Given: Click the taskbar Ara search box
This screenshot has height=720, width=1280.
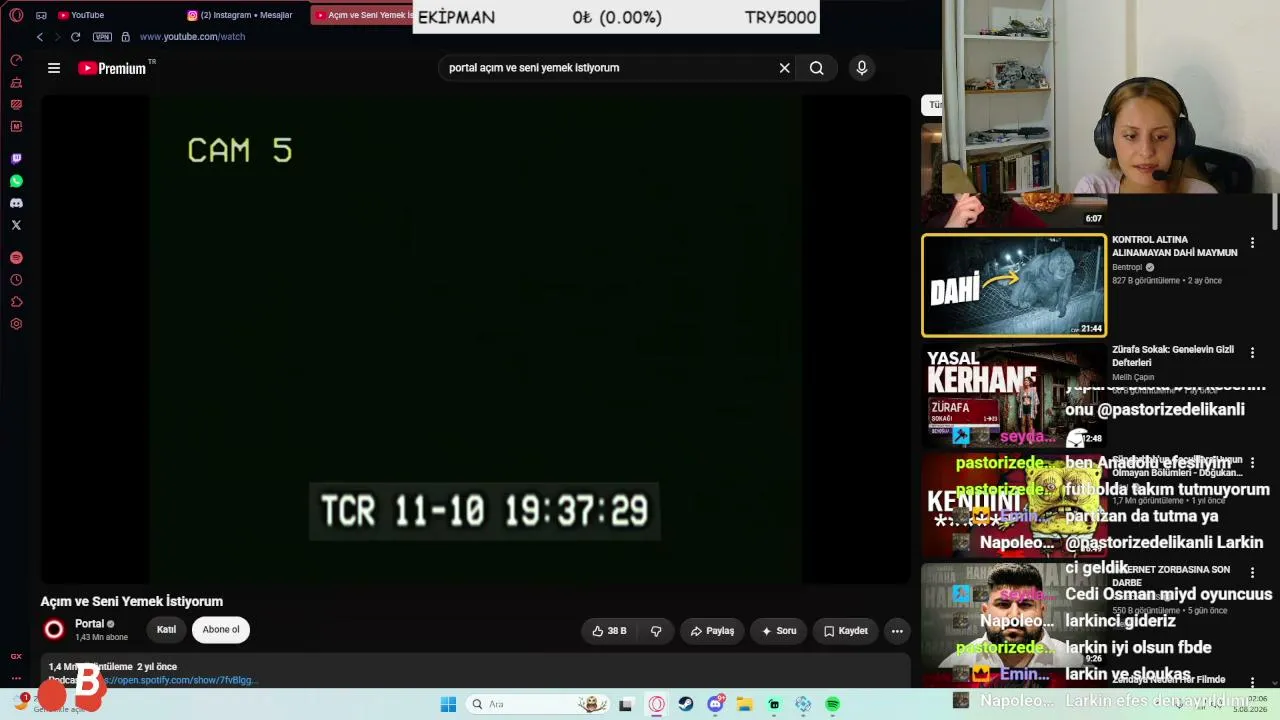Looking at the screenshot, I should pyautogui.click(x=537, y=705).
